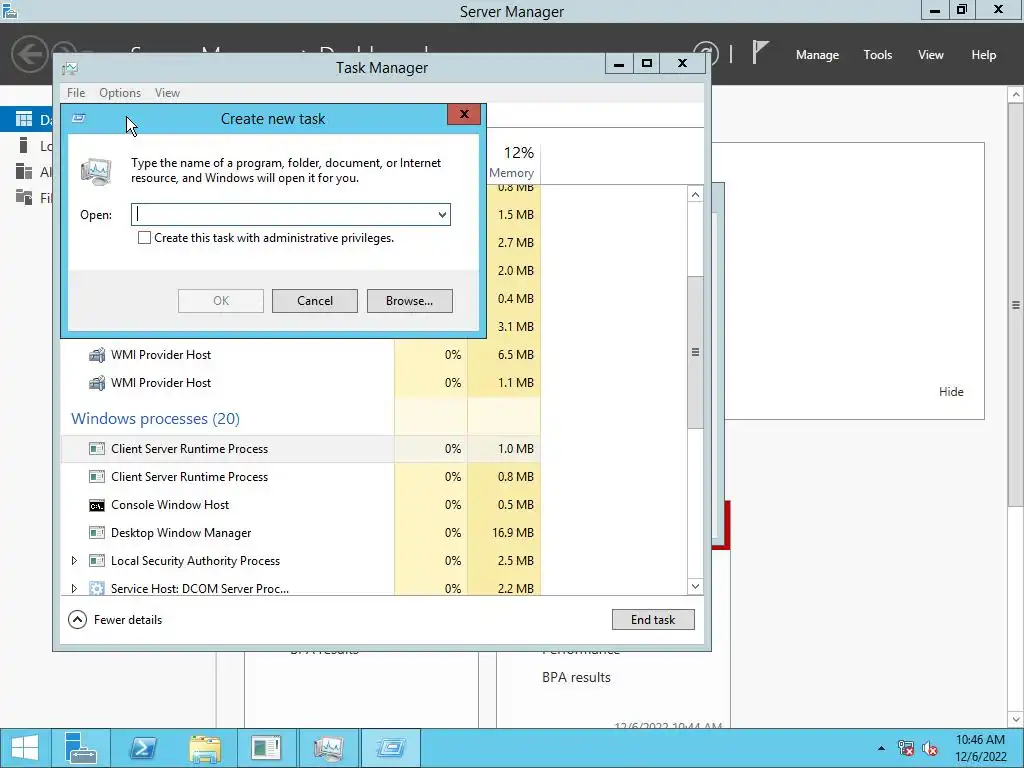Click the Cancel button in Create new task
This screenshot has width=1024, height=768.
click(x=315, y=301)
